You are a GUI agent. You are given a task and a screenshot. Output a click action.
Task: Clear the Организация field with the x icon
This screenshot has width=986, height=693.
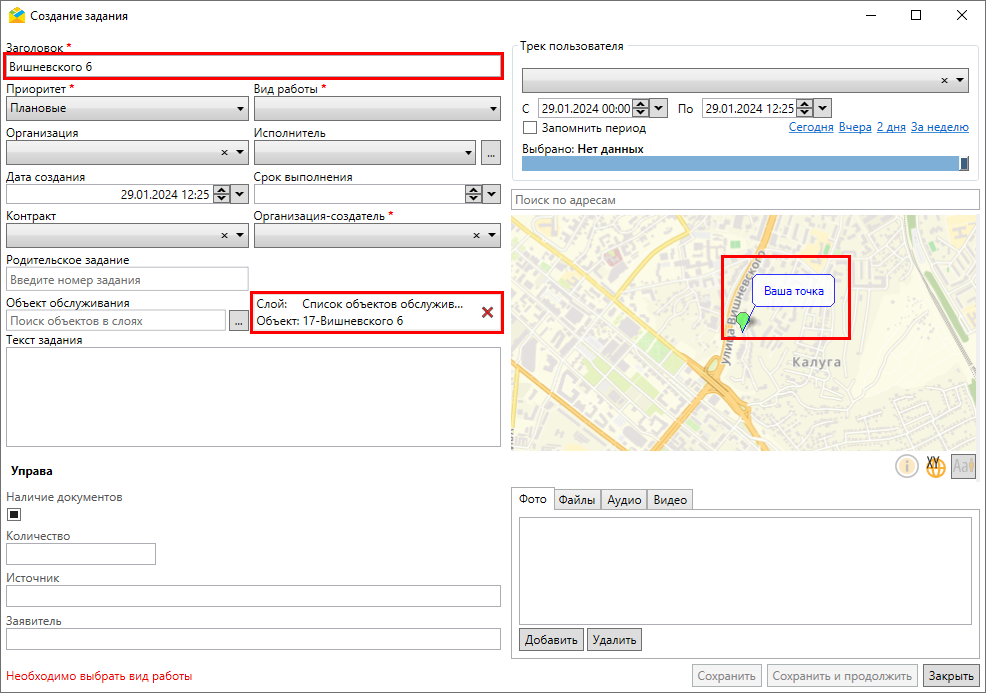tap(225, 153)
